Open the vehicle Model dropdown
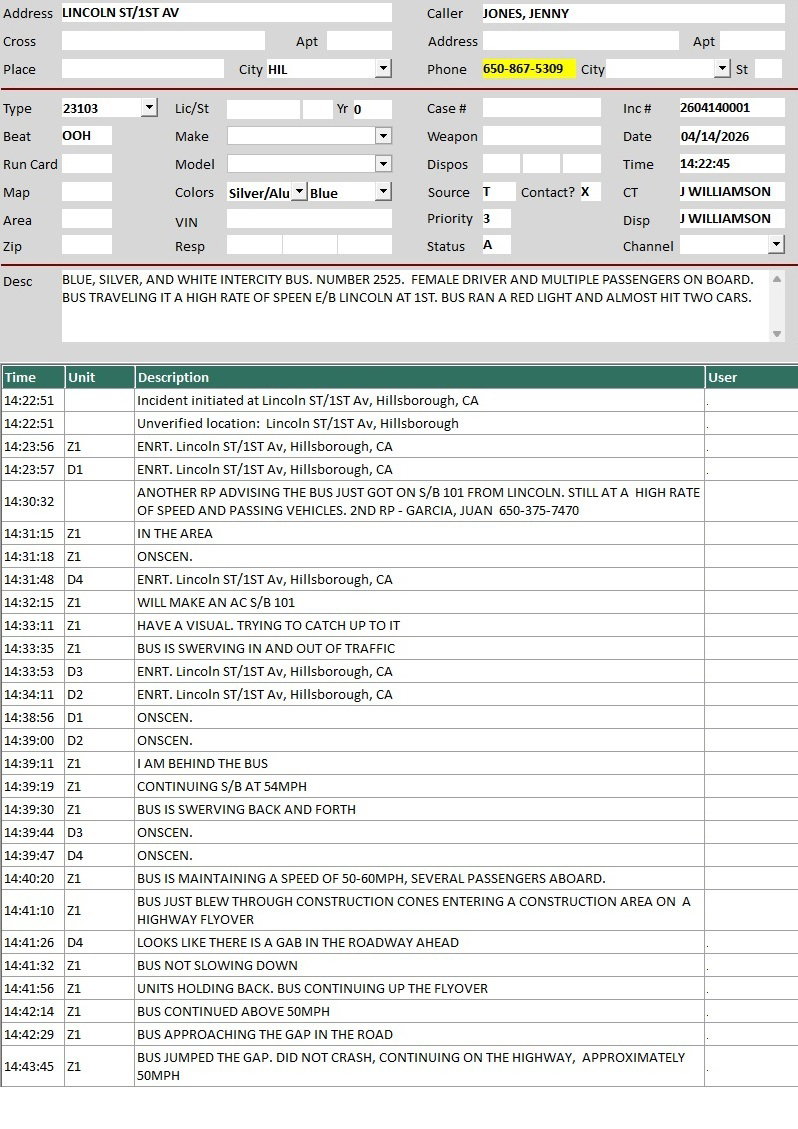Viewport: 798px width, 1129px height. (383, 164)
